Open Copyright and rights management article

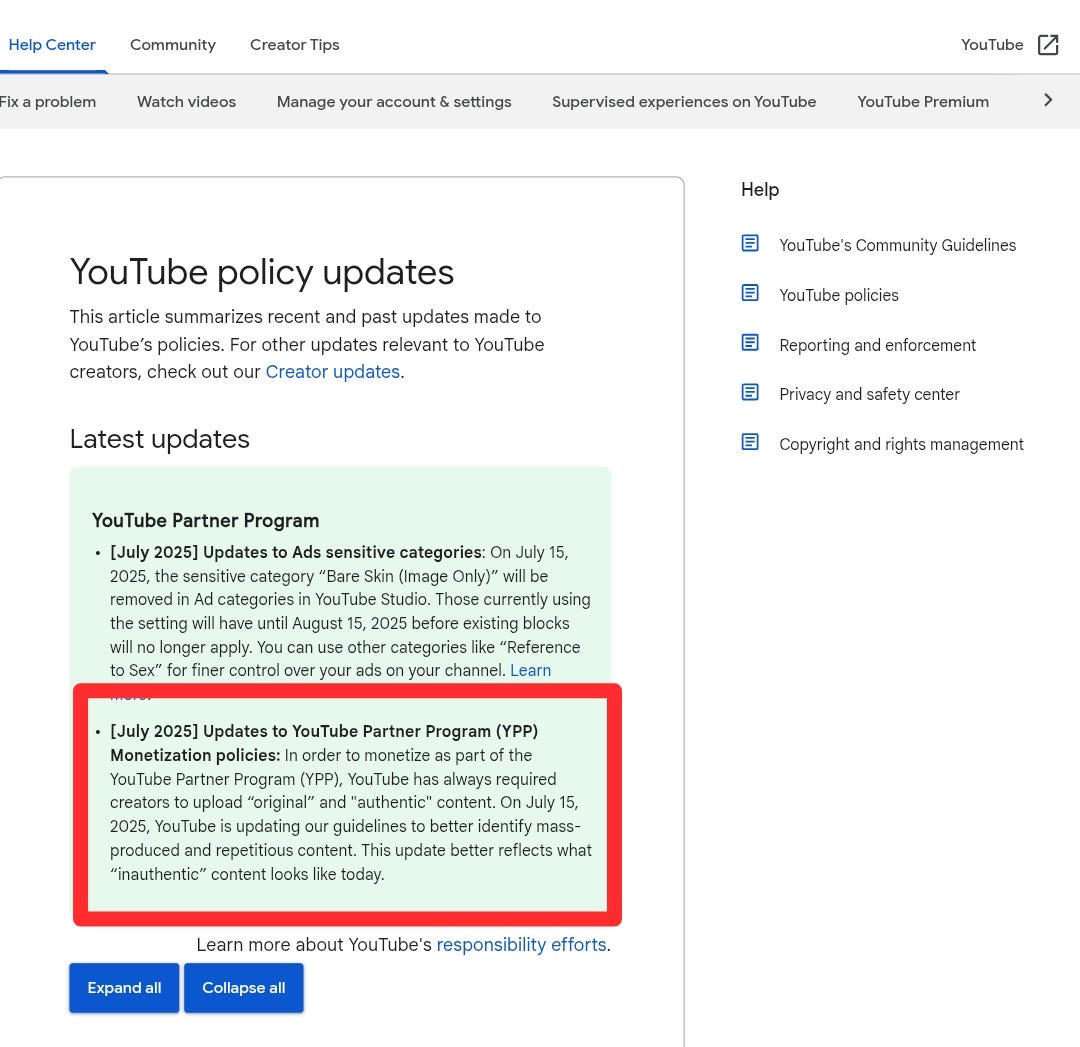(902, 444)
